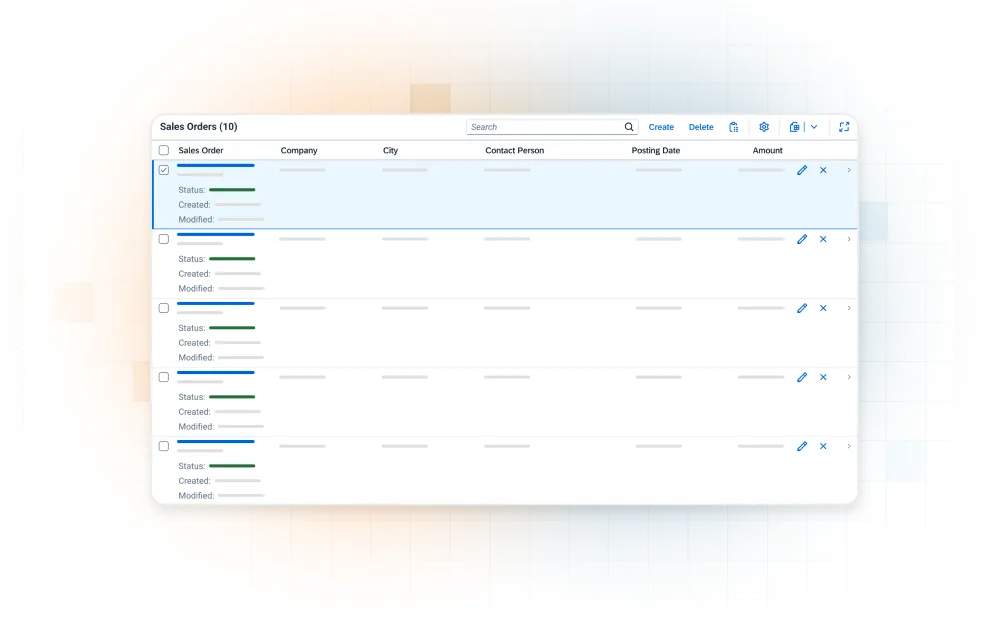This screenshot has height=619, width=1000.
Task: Click the navigation chevron of the fourth row
Action: (x=849, y=377)
